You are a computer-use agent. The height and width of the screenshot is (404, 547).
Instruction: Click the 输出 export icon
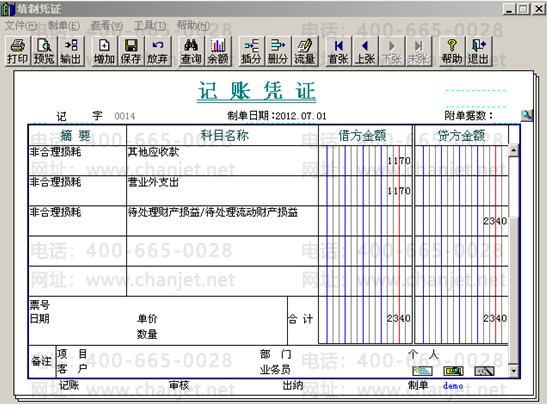tap(71, 52)
